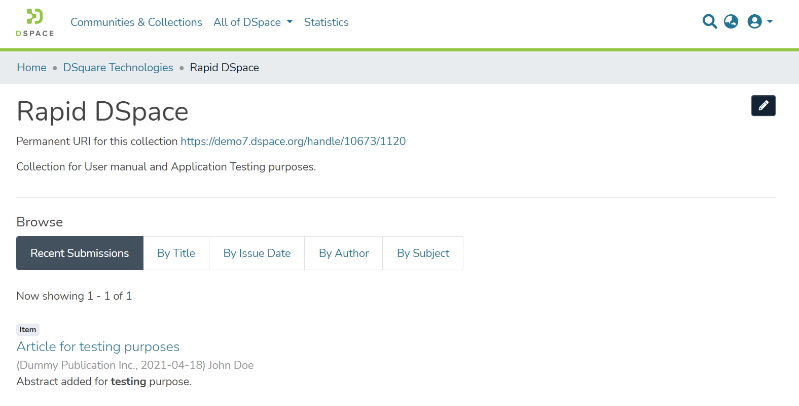Follow the permanent URI handle link
The width and height of the screenshot is (799, 406).
coord(293,142)
